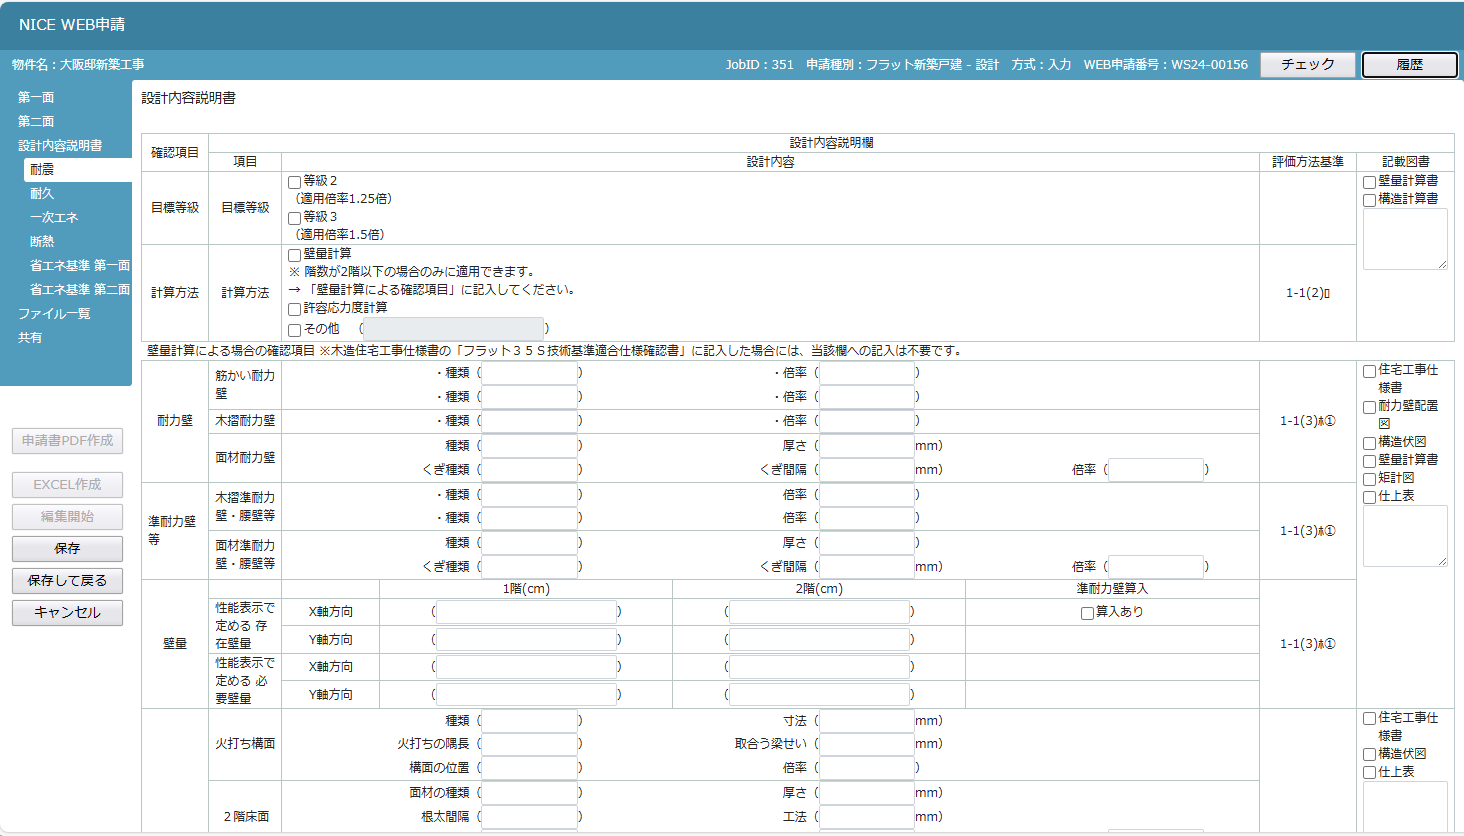
Task: Check 仕上表 in the 耐力壁 section
Action: click(1370, 497)
